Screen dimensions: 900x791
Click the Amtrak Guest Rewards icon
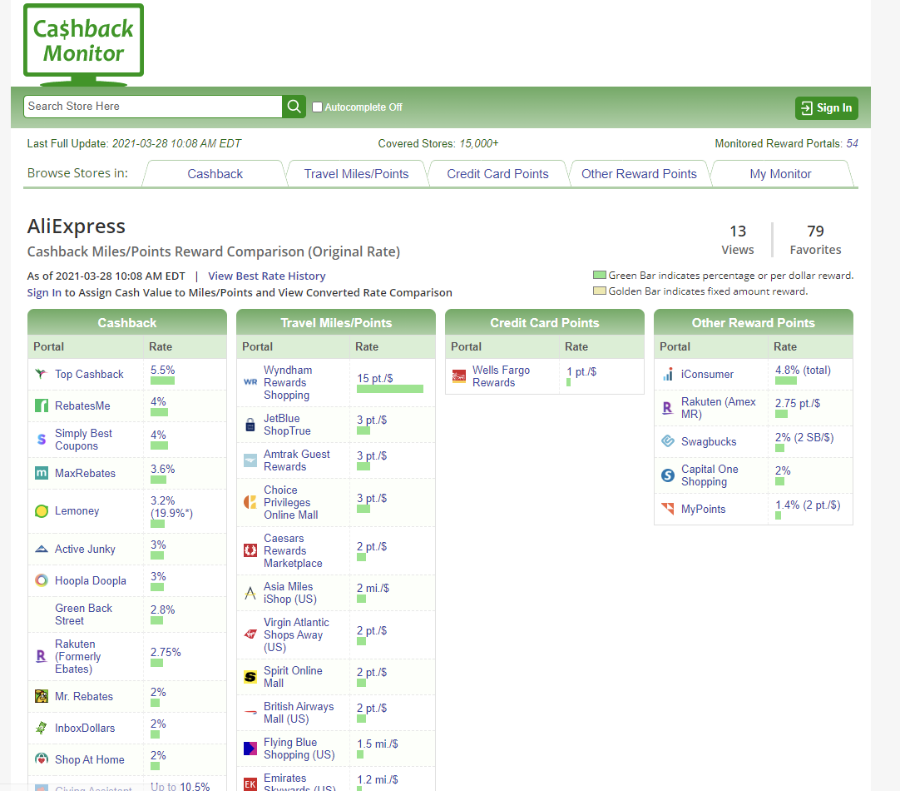(250, 460)
